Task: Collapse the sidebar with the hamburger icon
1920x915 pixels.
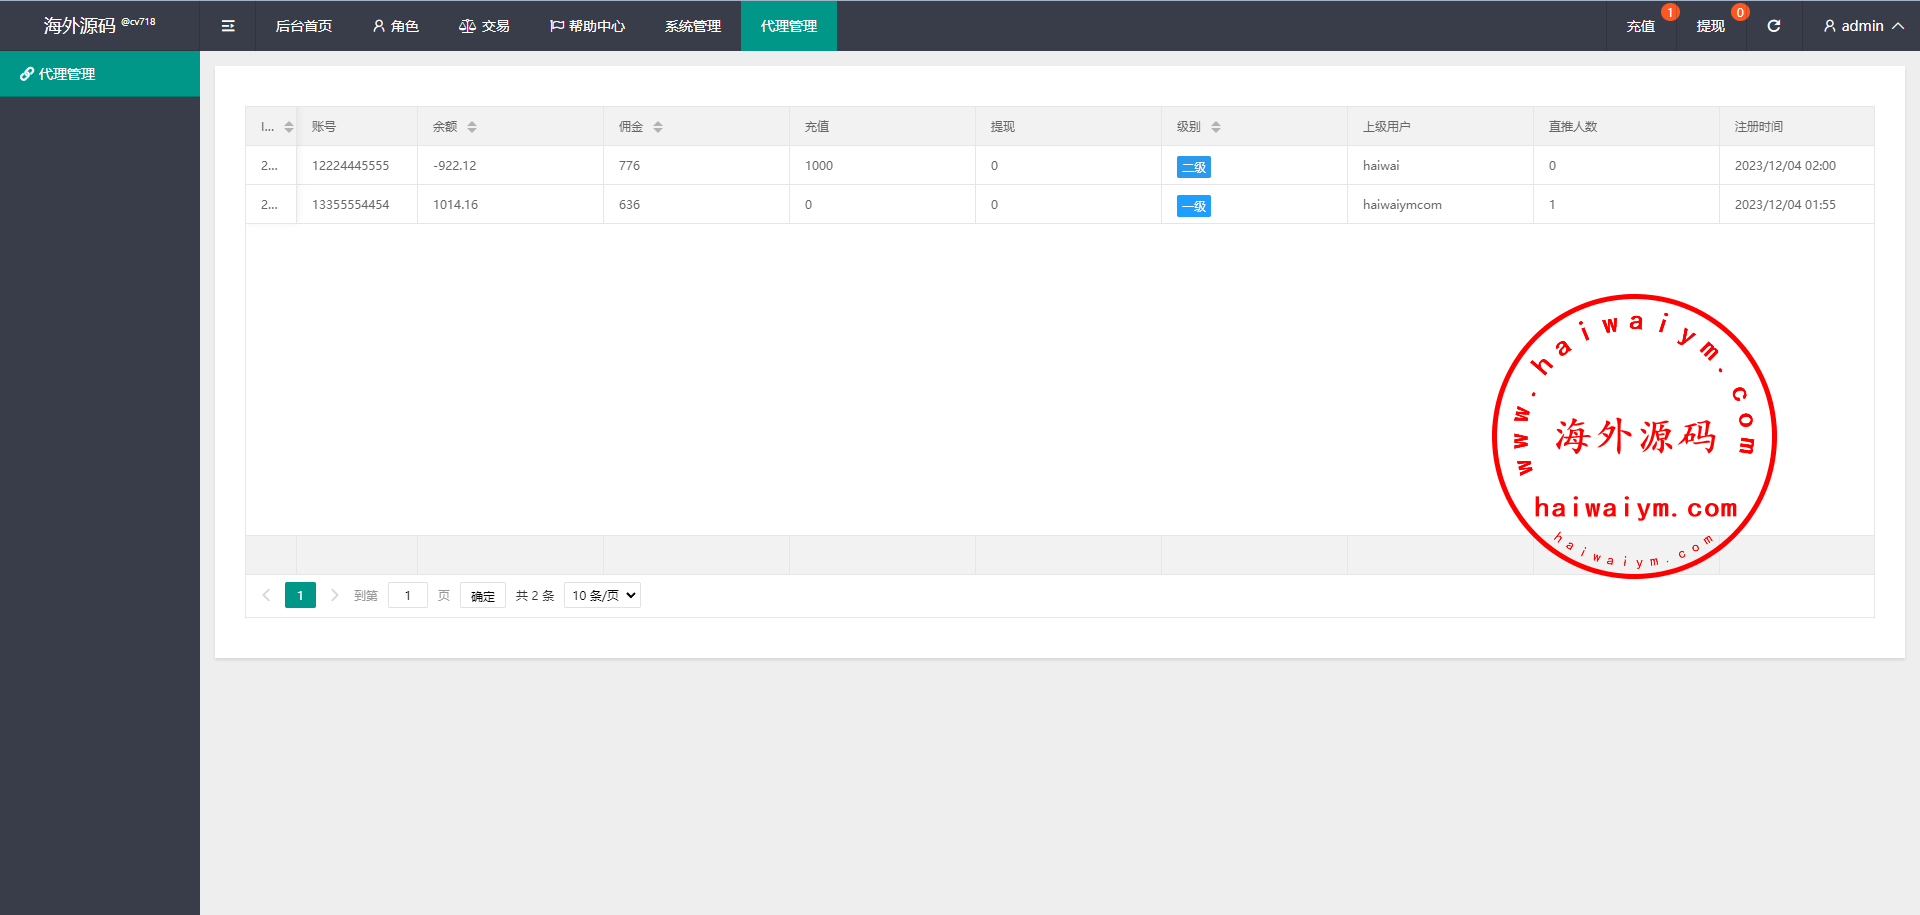Action: [x=228, y=26]
